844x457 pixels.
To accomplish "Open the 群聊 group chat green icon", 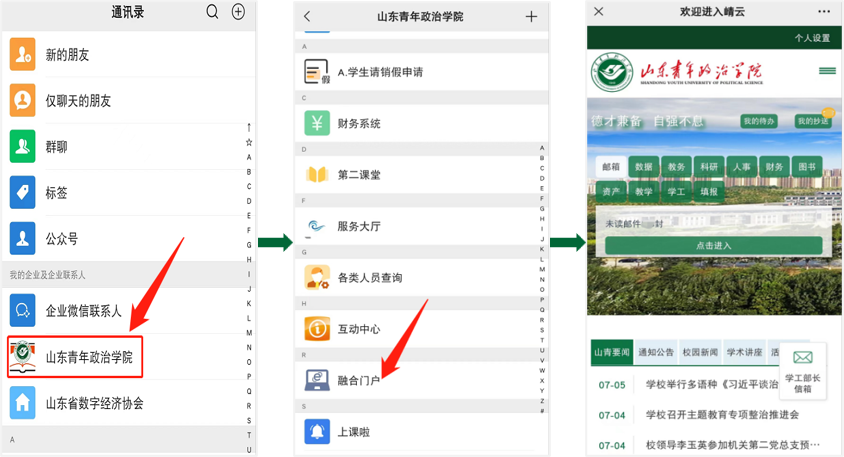I will pyautogui.click(x=23, y=146).
